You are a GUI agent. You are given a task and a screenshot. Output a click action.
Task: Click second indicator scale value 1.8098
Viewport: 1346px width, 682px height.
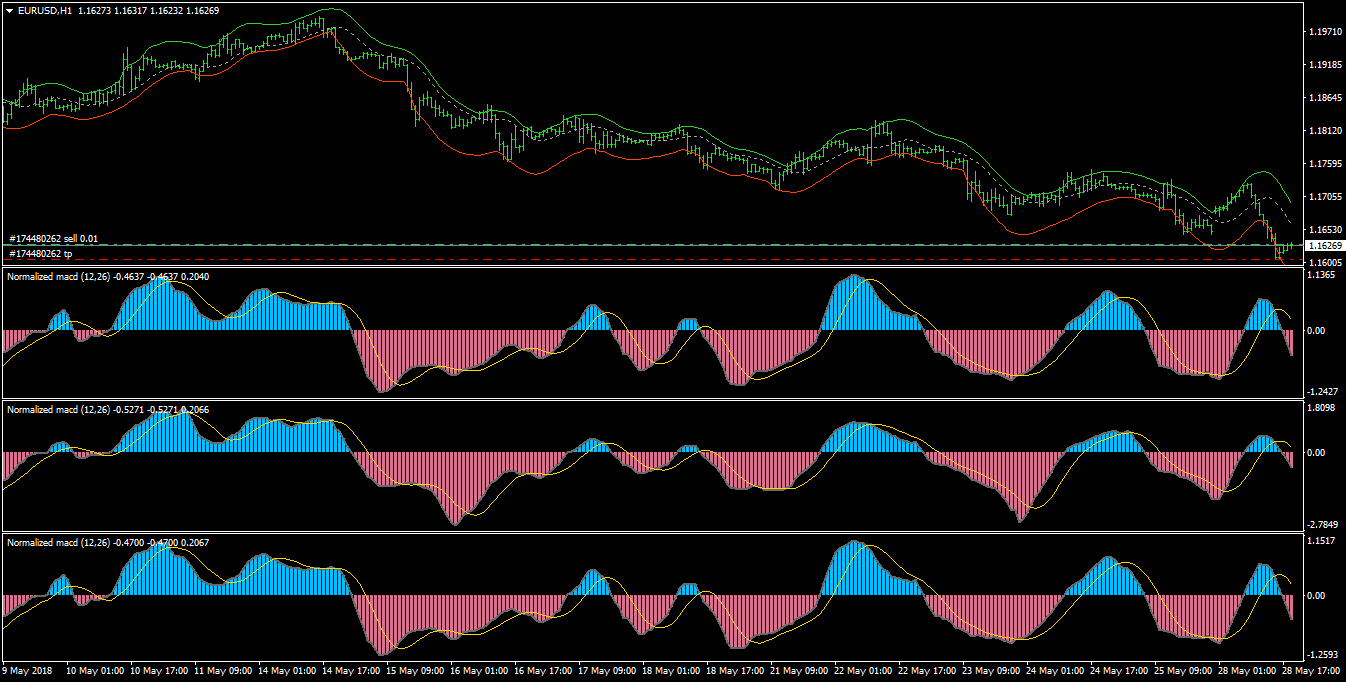tap(1323, 408)
